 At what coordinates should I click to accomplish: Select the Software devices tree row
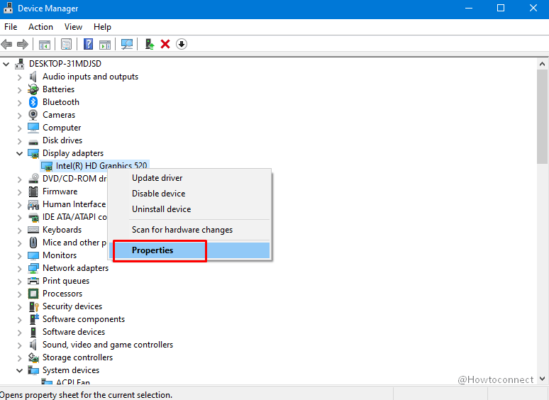point(74,332)
